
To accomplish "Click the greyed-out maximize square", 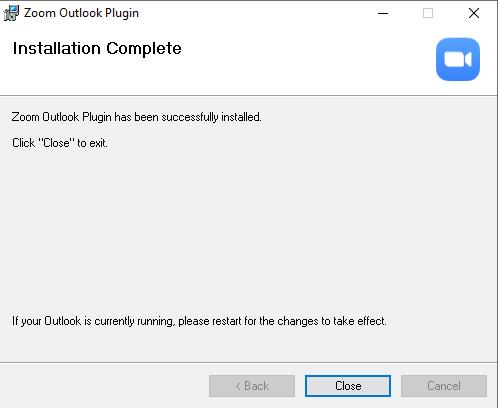I will [x=428, y=13].
